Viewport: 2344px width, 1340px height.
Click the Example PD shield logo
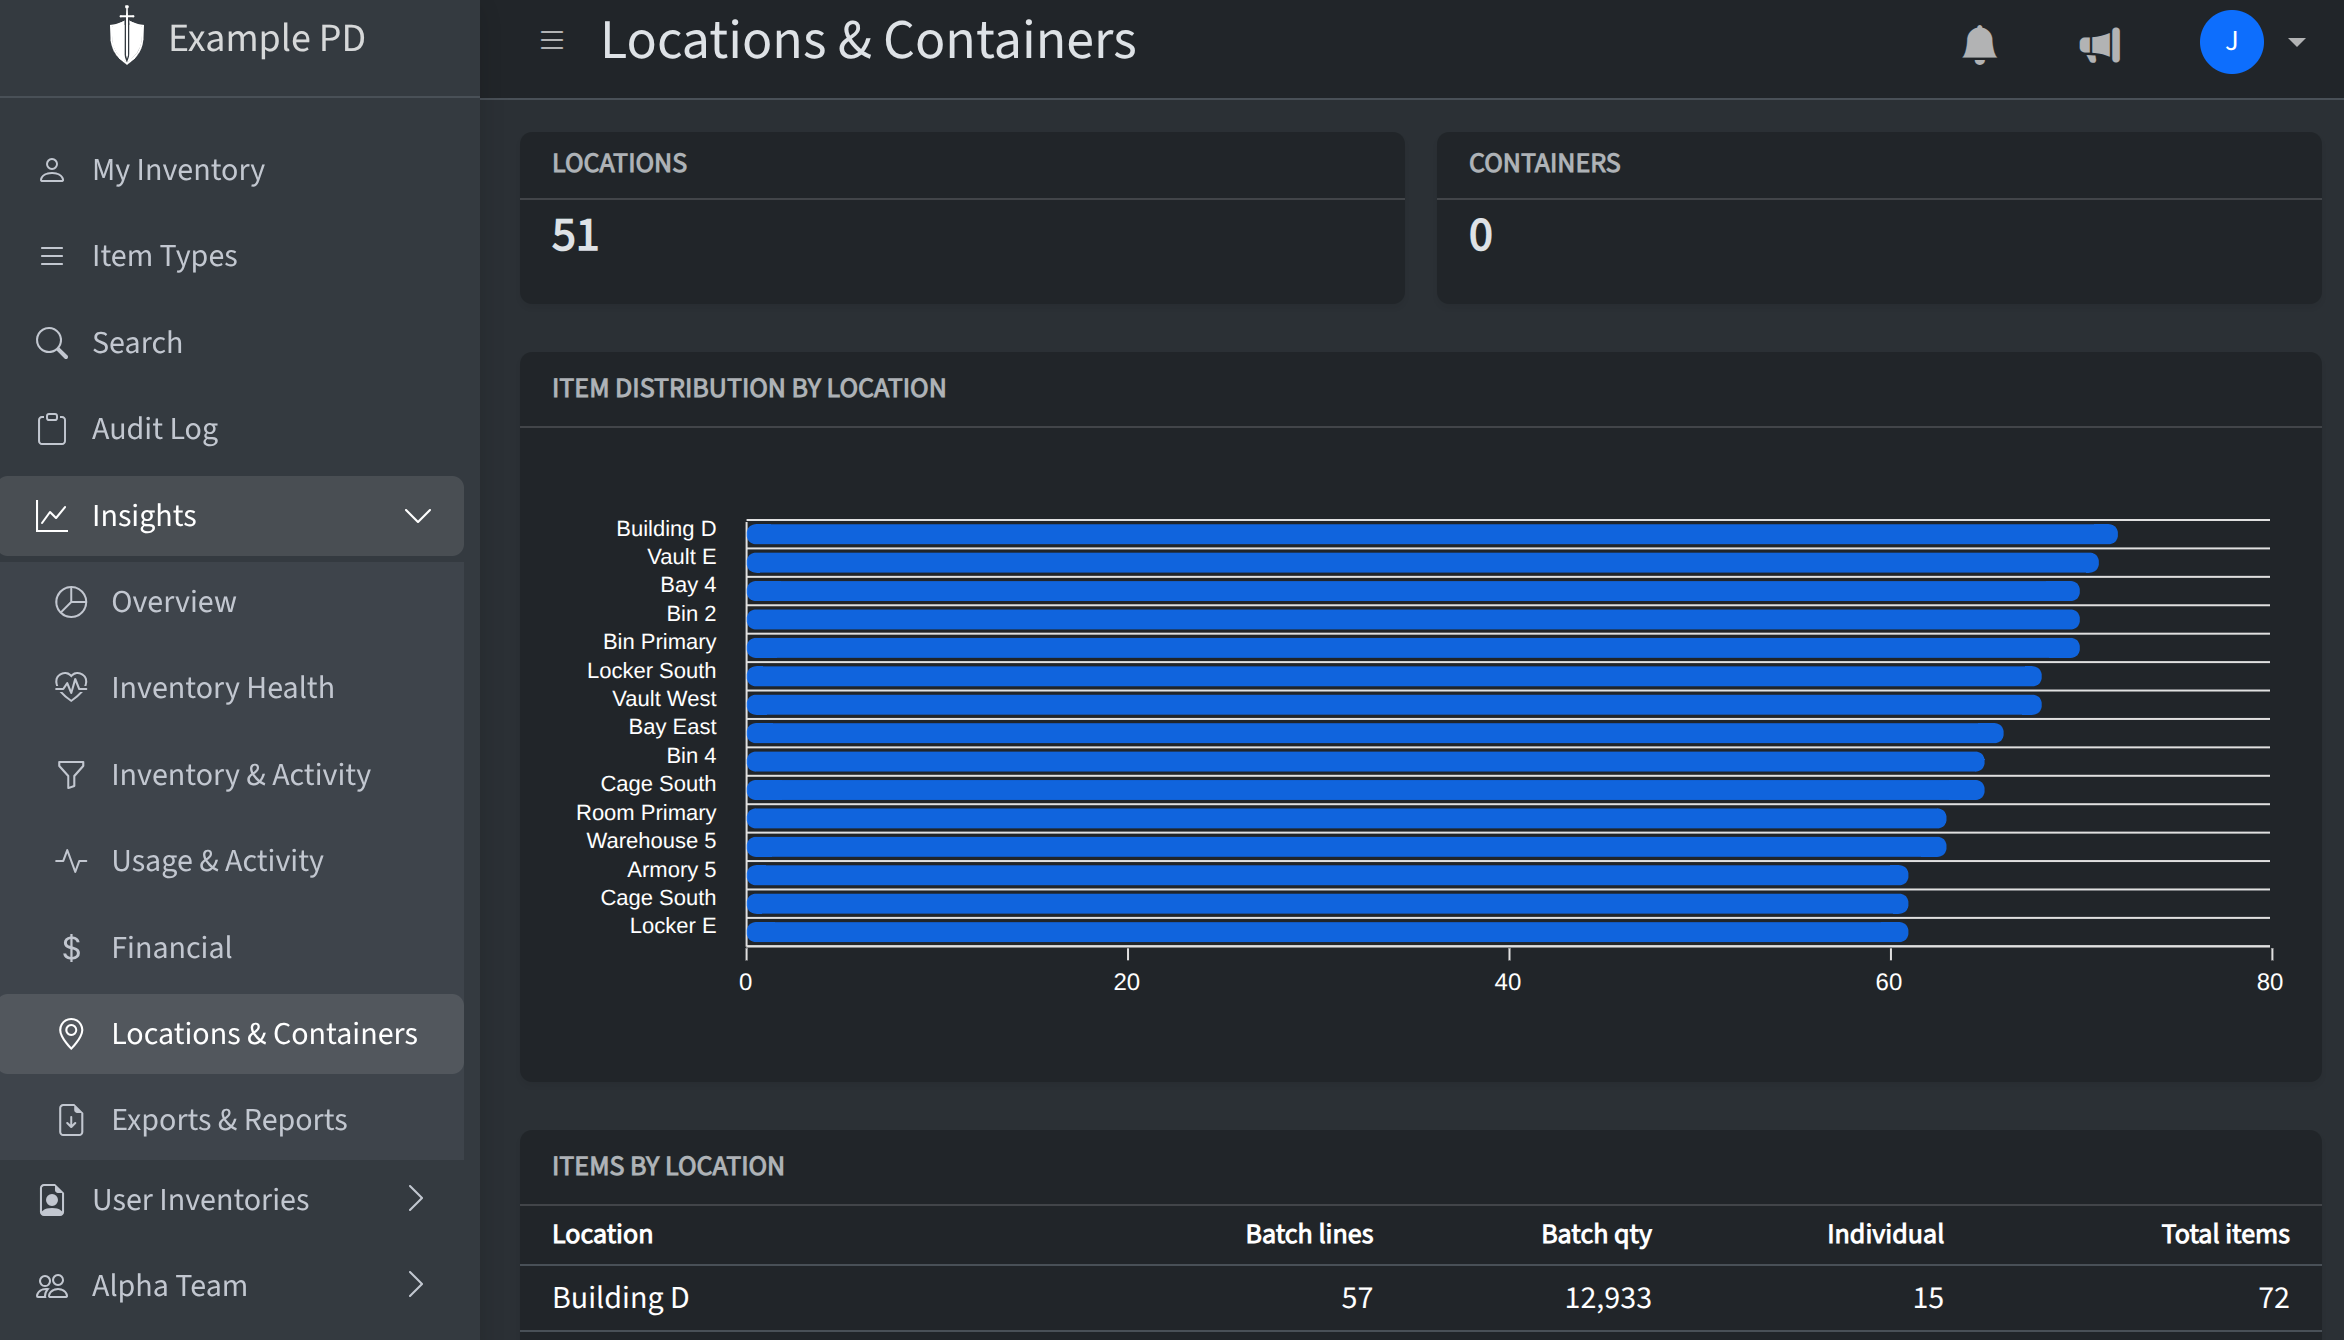pos(127,37)
